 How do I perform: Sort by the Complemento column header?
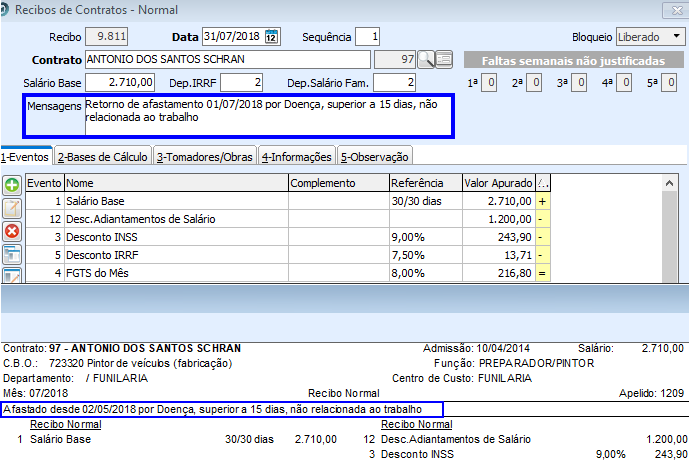click(x=339, y=183)
